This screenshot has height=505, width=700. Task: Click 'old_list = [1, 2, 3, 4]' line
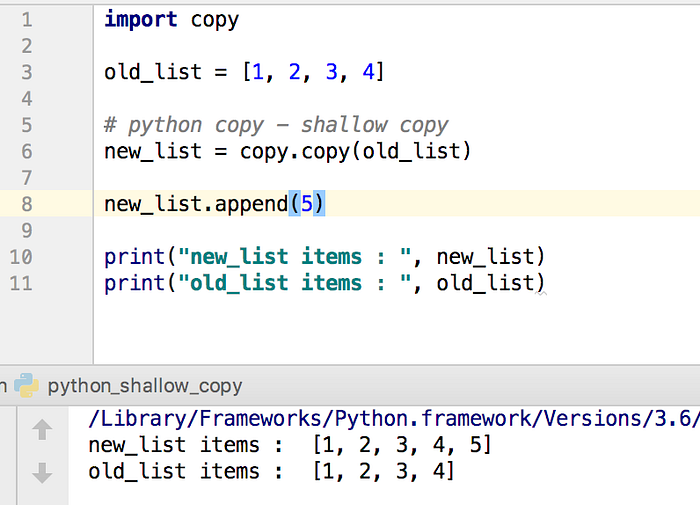[x=244, y=72]
